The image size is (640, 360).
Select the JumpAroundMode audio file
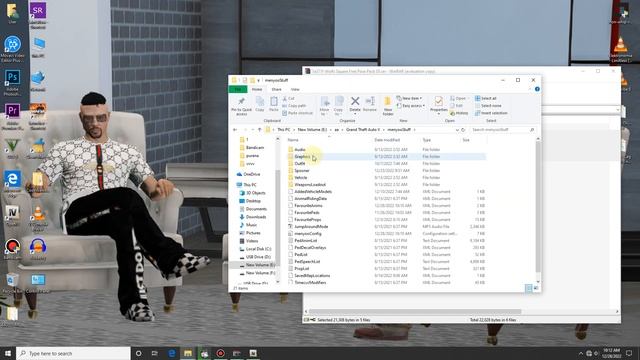(x=311, y=227)
